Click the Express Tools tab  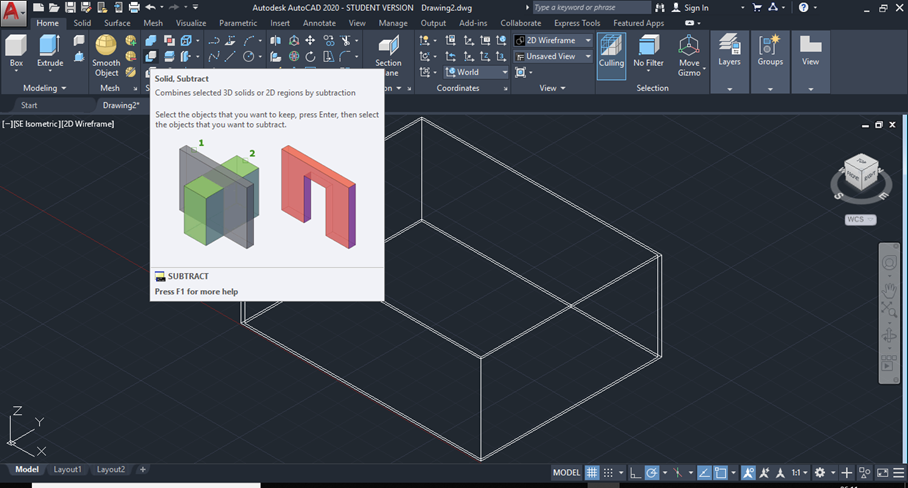click(577, 23)
